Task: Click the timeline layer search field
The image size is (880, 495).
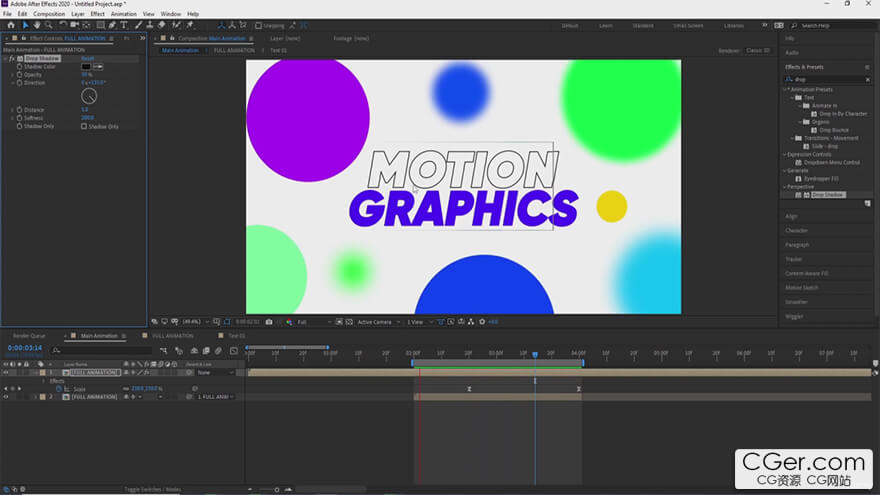Action: click(101, 351)
